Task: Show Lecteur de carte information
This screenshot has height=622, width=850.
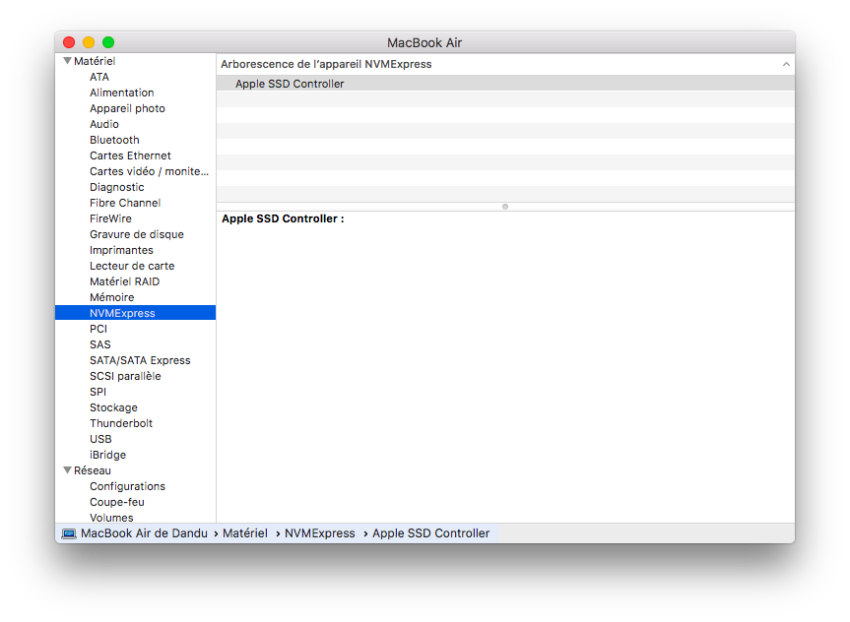Action: [x=132, y=266]
